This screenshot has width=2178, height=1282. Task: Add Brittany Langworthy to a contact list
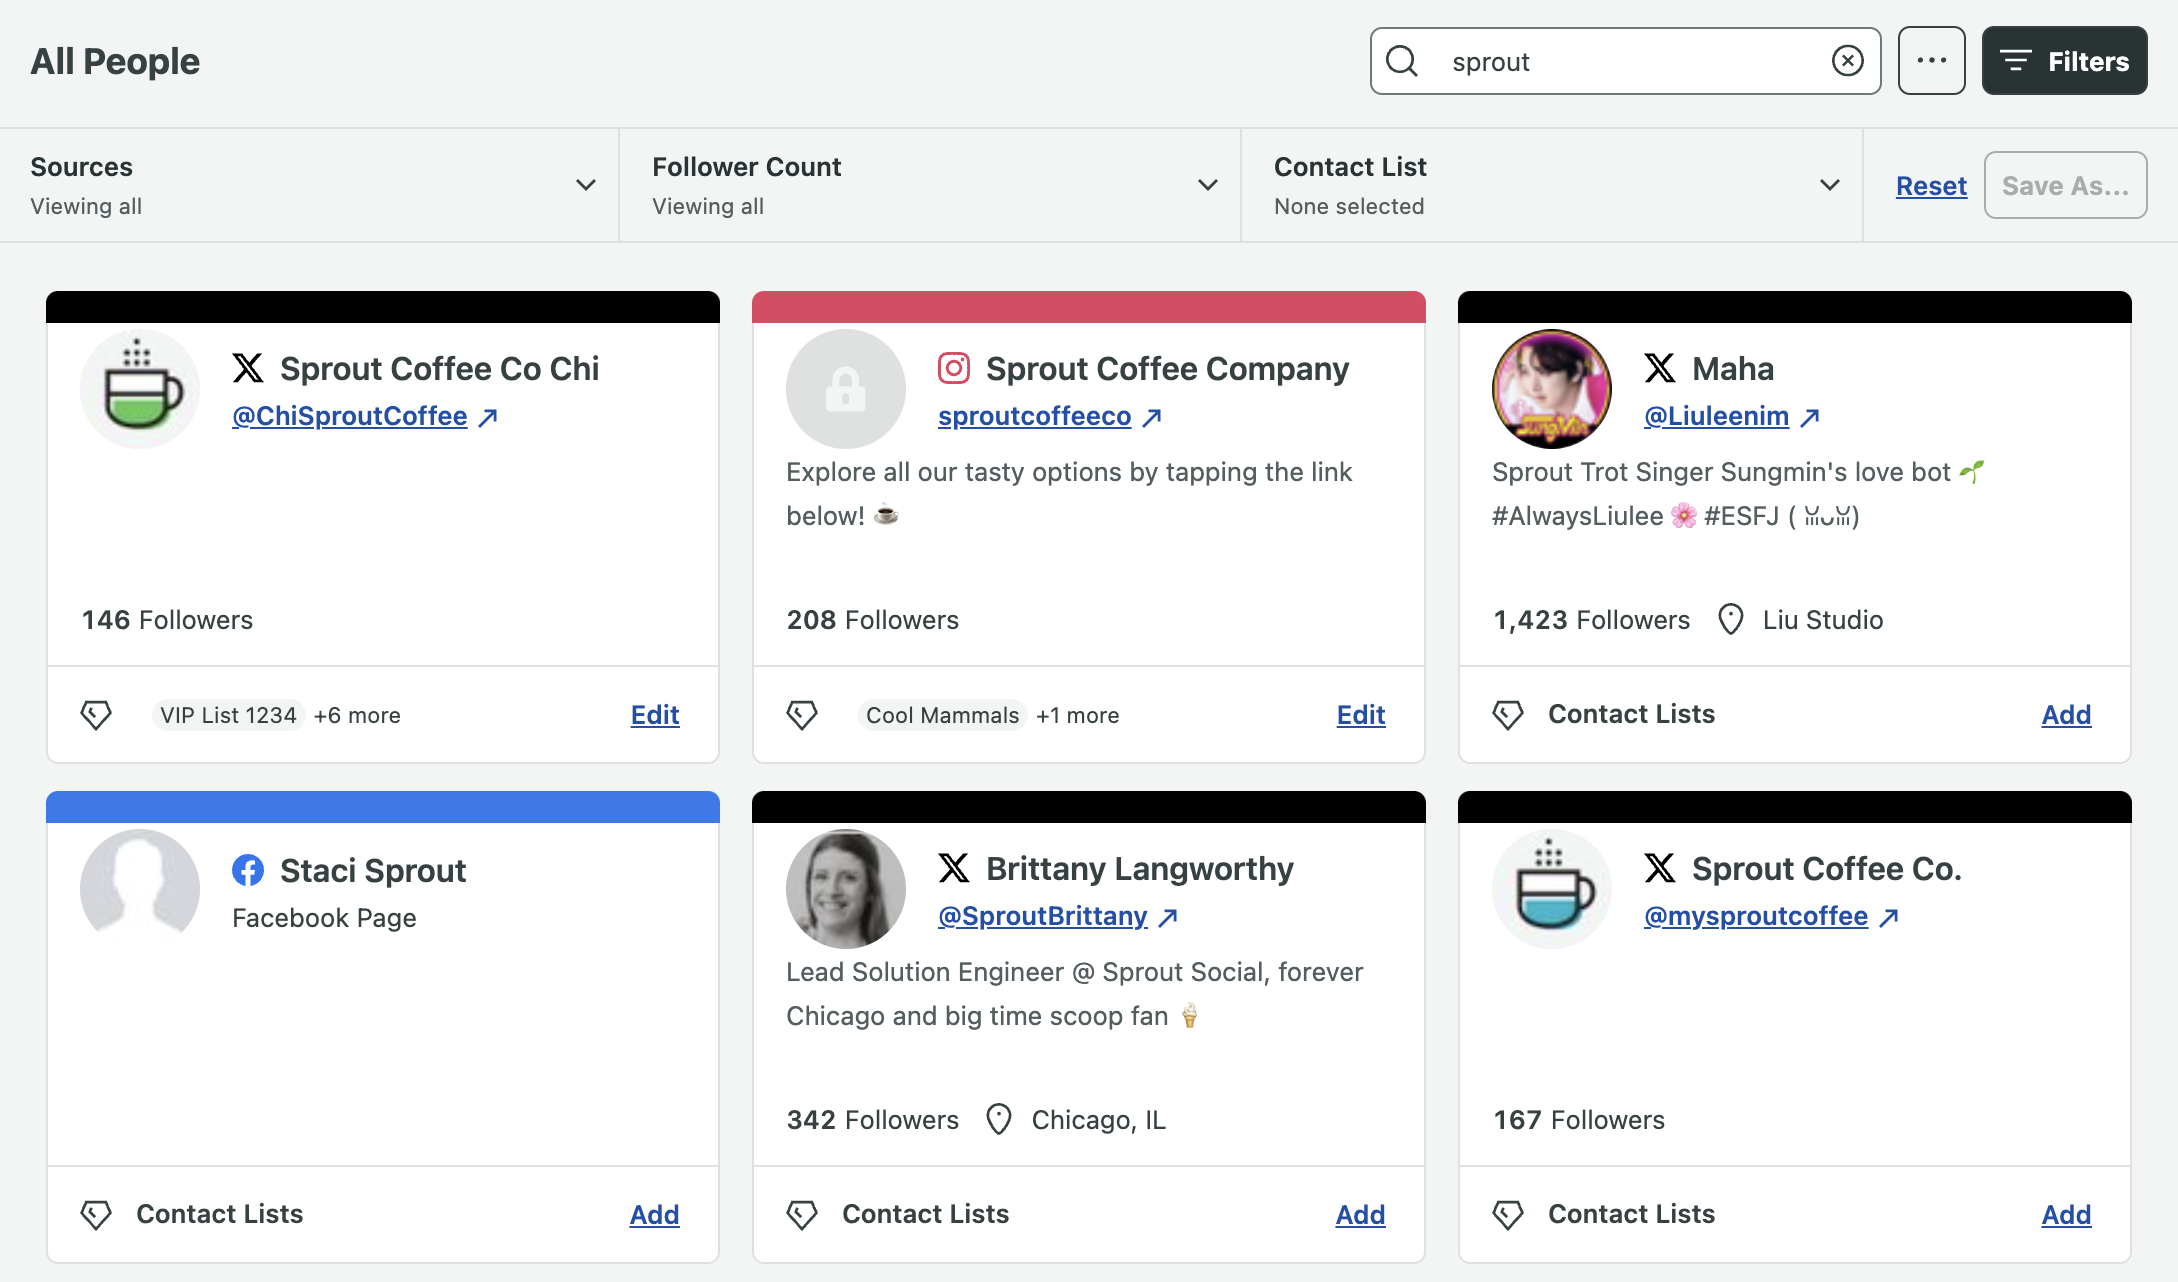tap(1361, 1215)
